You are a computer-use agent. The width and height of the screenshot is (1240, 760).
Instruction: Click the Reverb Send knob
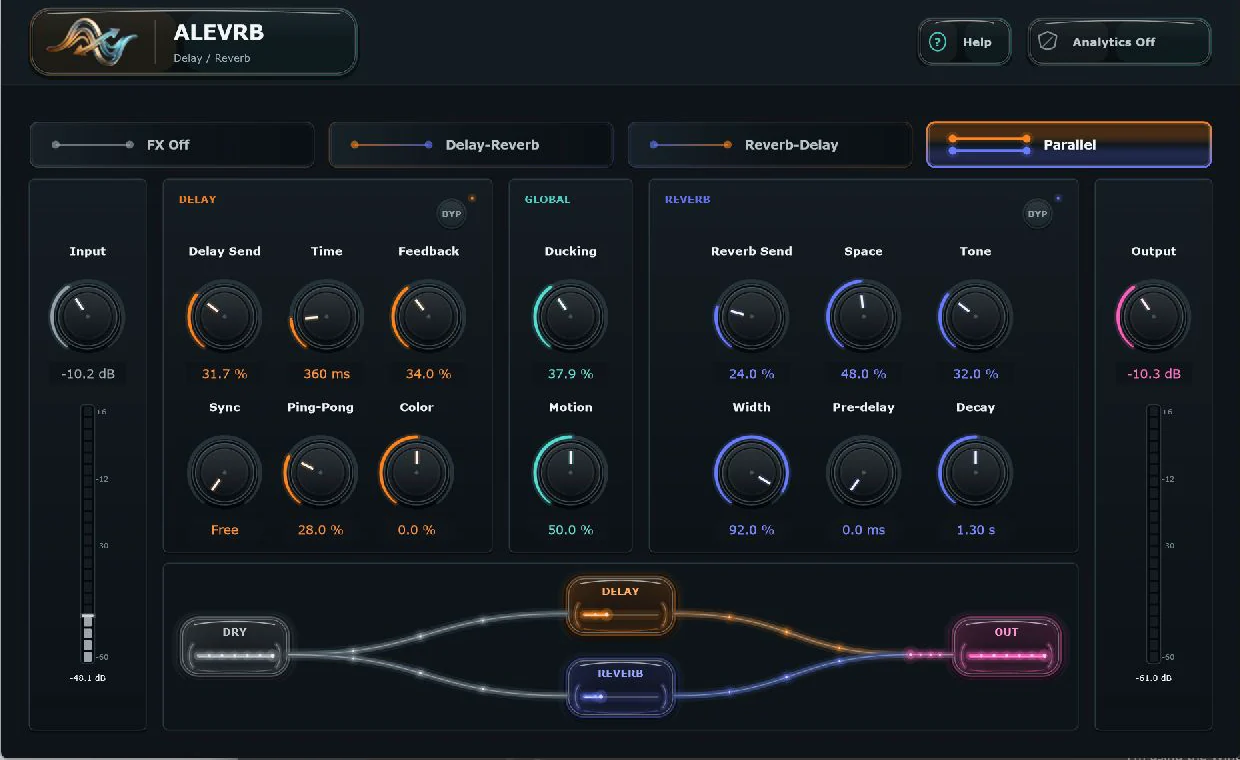(751, 316)
